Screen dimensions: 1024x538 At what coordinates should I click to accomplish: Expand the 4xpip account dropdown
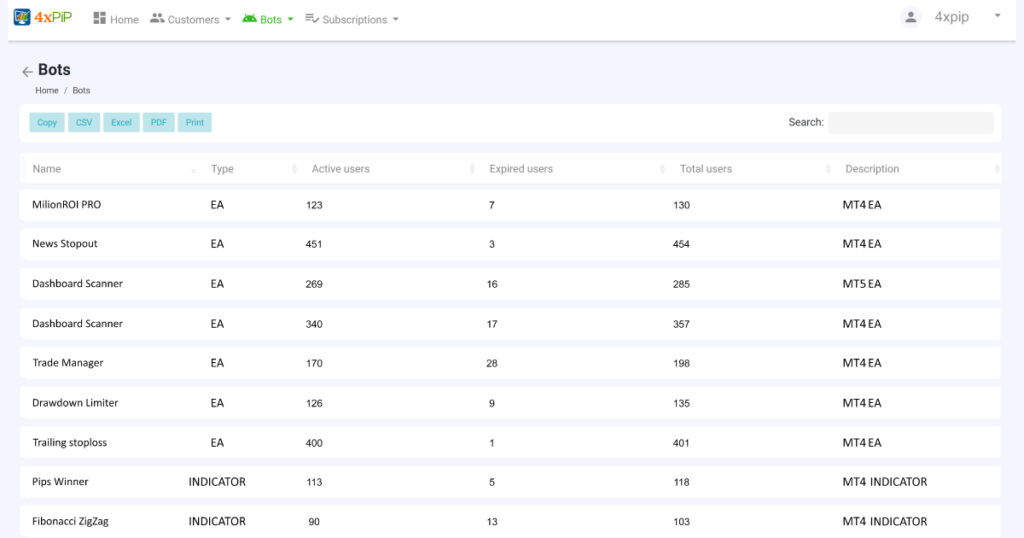click(997, 17)
